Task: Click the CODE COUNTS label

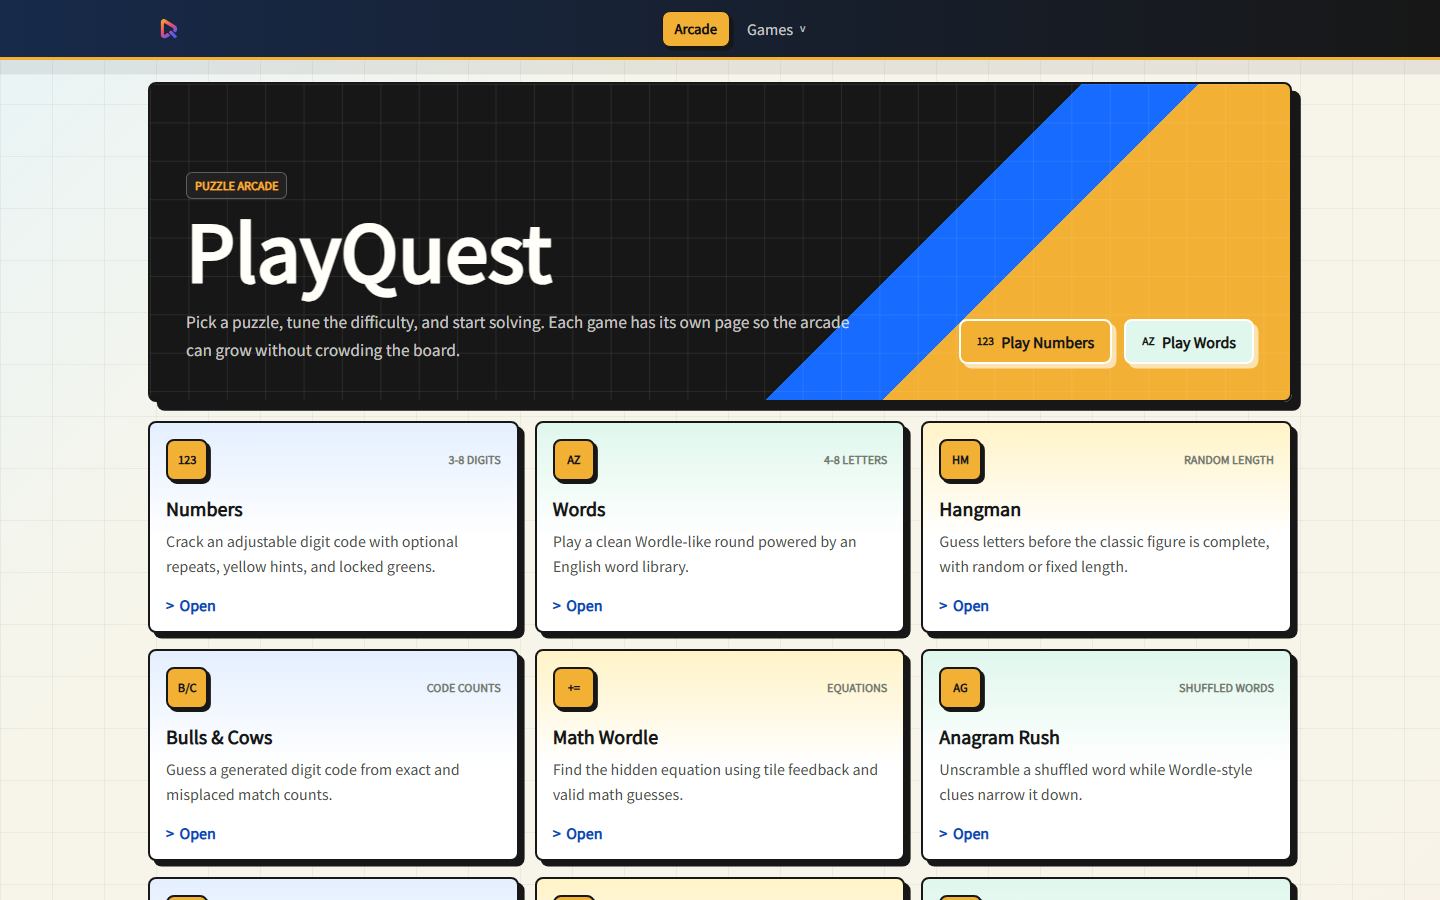Action: (x=464, y=688)
